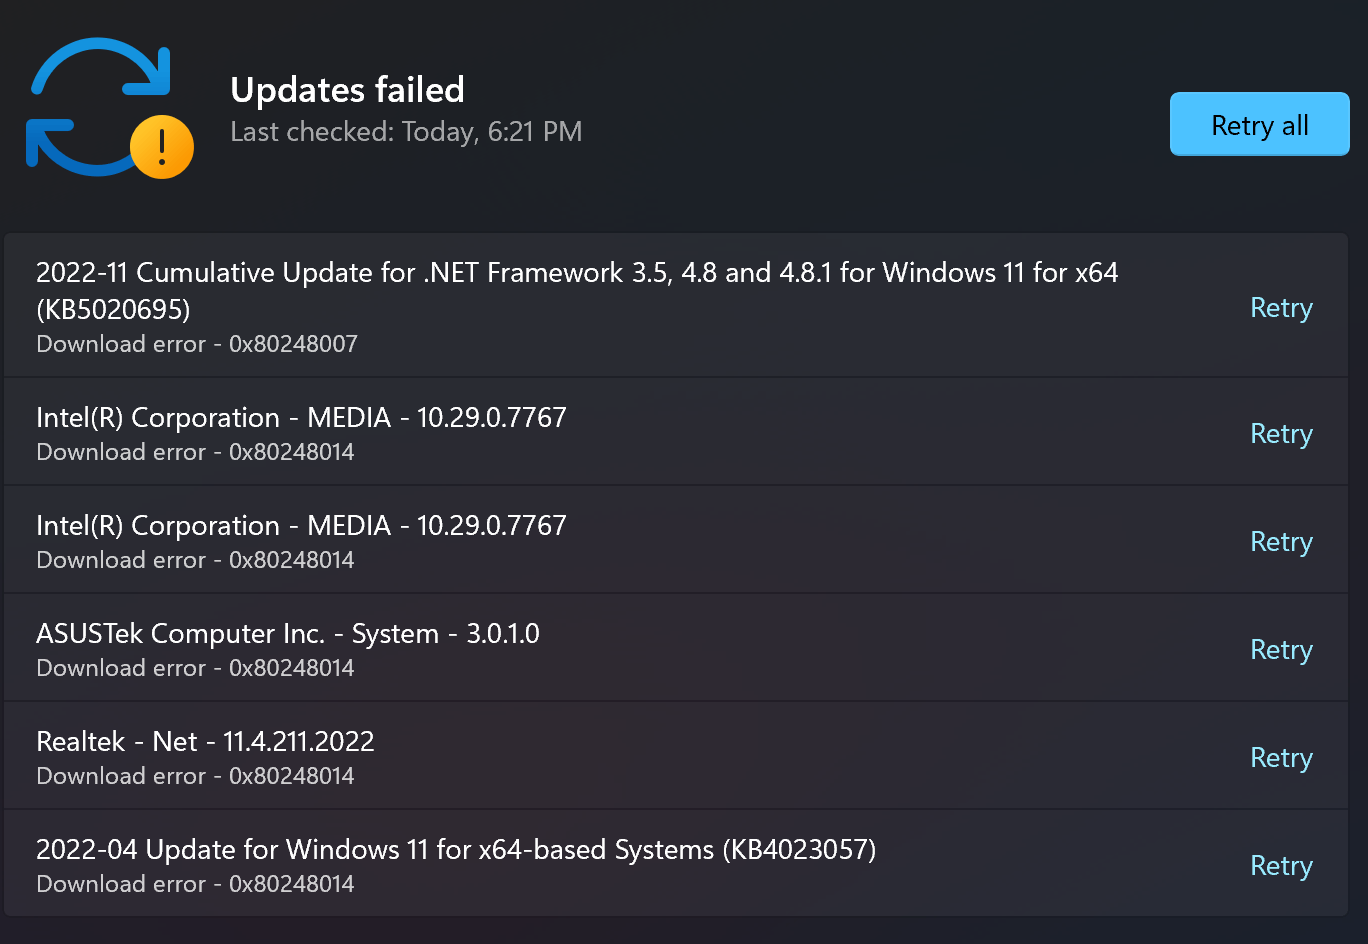Retry the Realtek Net 11.4.211.2022 update
This screenshot has height=944, width=1368.
pyautogui.click(x=1281, y=758)
